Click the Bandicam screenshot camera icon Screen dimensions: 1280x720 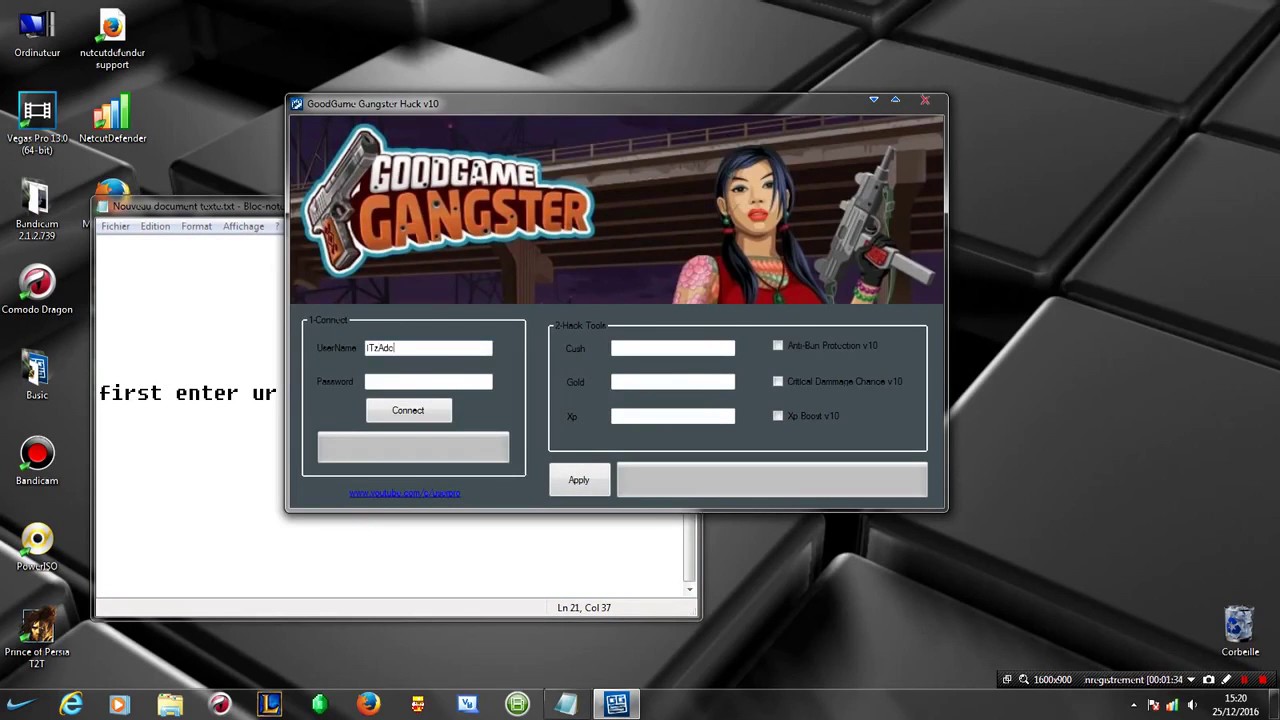click(x=1208, y=680)
